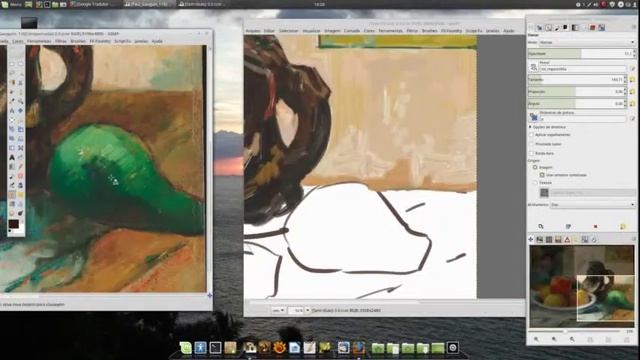Click the Pincel name input field
Image resolution: width=640 pixels, height=360 pixels.
point(584,69)
